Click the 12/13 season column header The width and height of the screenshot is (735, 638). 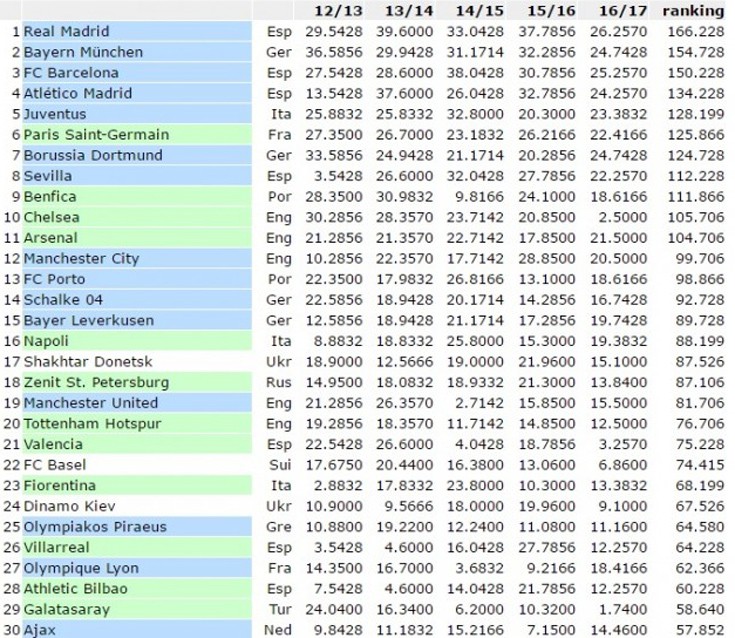click(333, 11)
